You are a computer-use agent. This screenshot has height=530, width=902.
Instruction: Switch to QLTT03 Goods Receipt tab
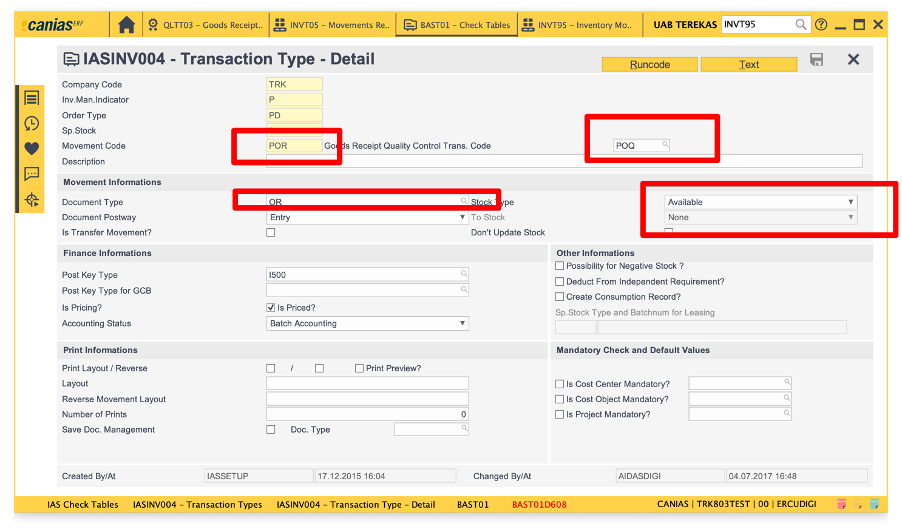[x=205, y=24]
